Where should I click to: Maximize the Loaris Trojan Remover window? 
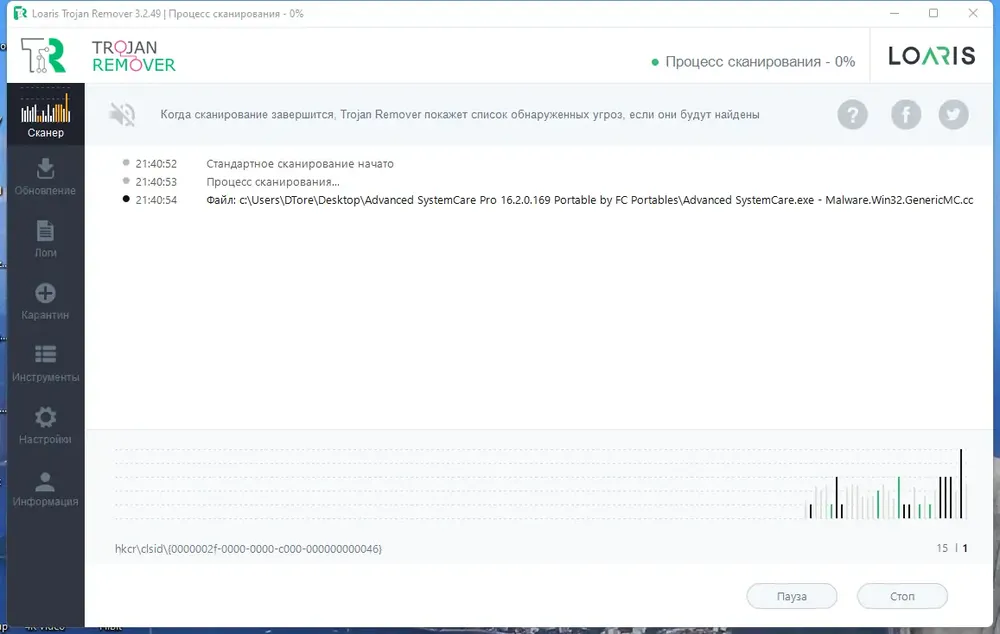933,13
